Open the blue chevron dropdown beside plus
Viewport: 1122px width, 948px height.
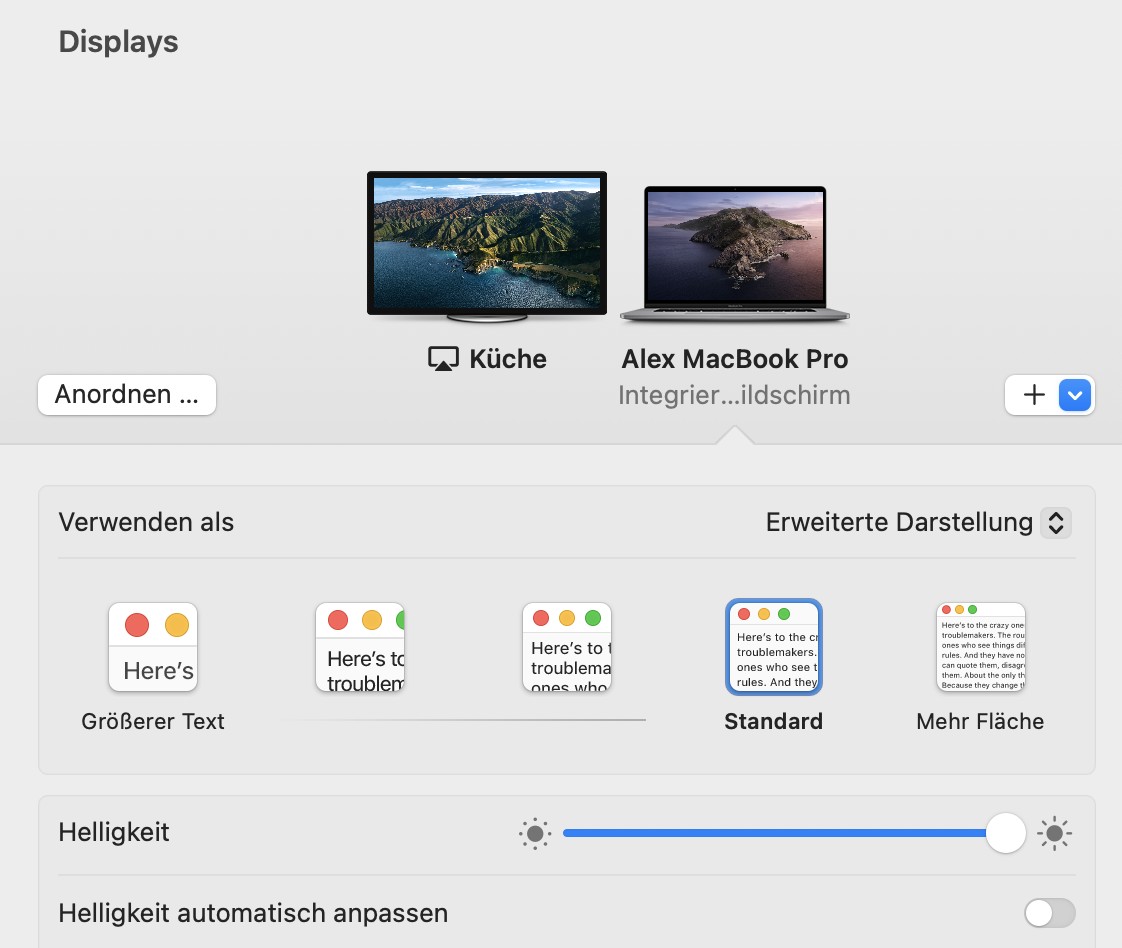coord(1075,395)
